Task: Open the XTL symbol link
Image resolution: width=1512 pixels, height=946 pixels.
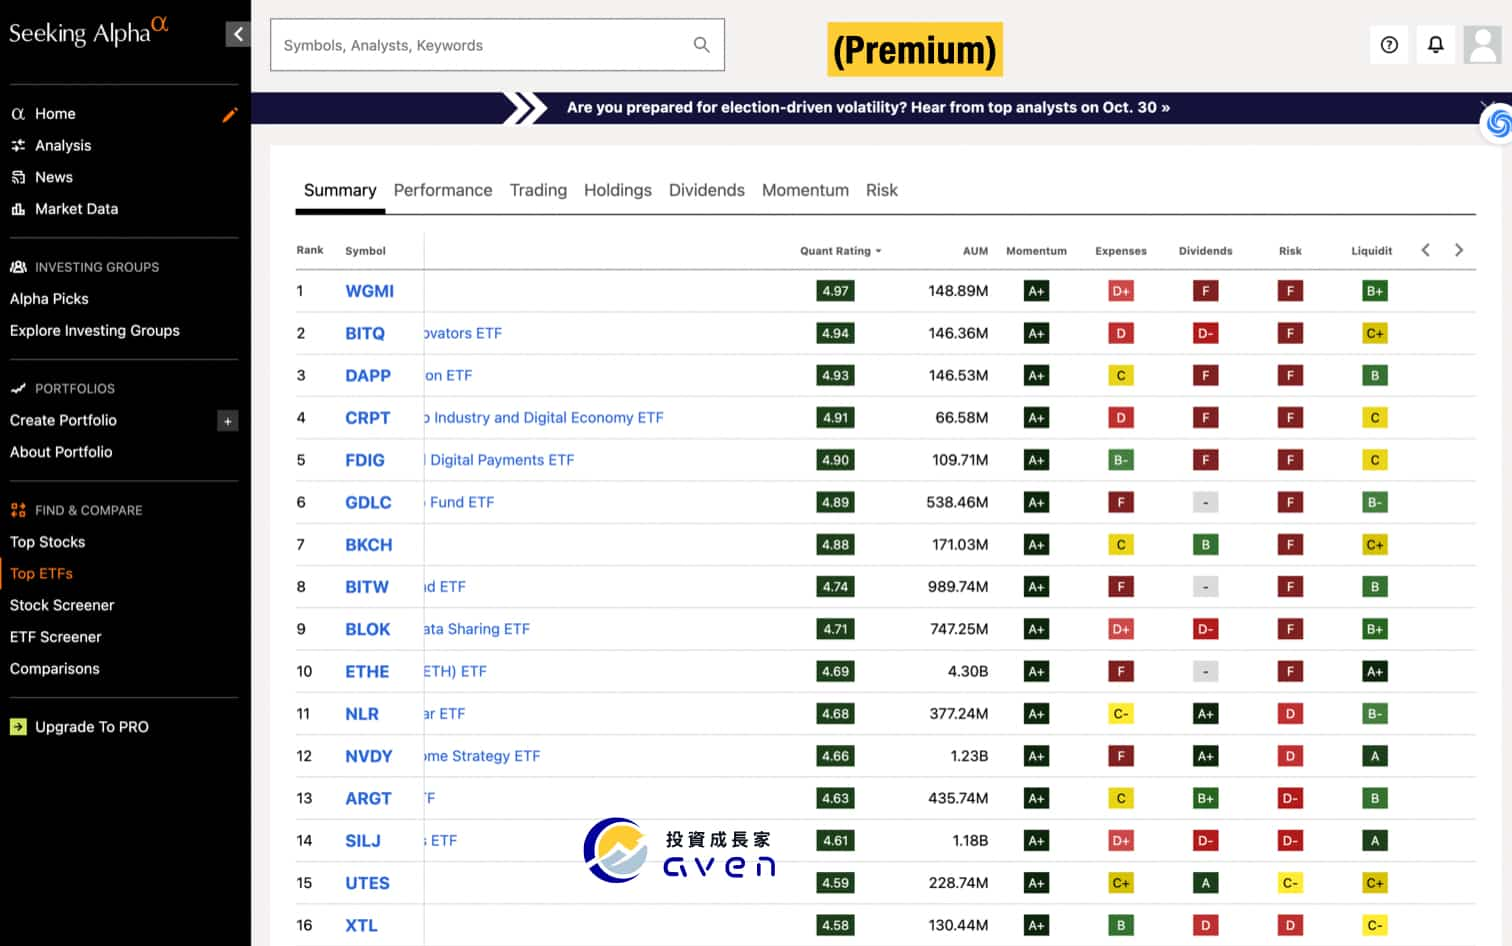Action: [361, 926]
